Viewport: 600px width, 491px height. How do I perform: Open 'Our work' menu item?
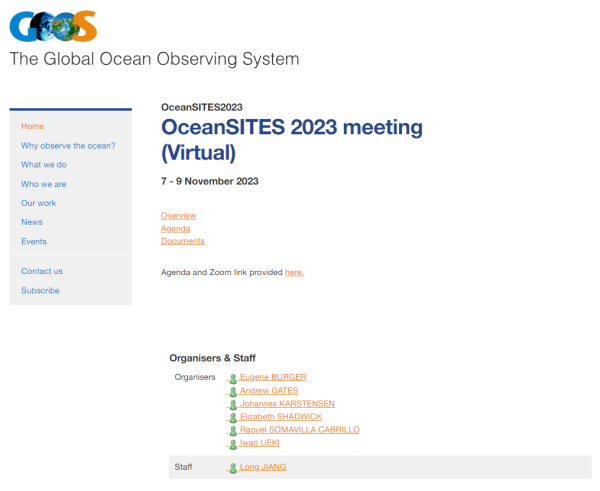[x=39, y=203]
